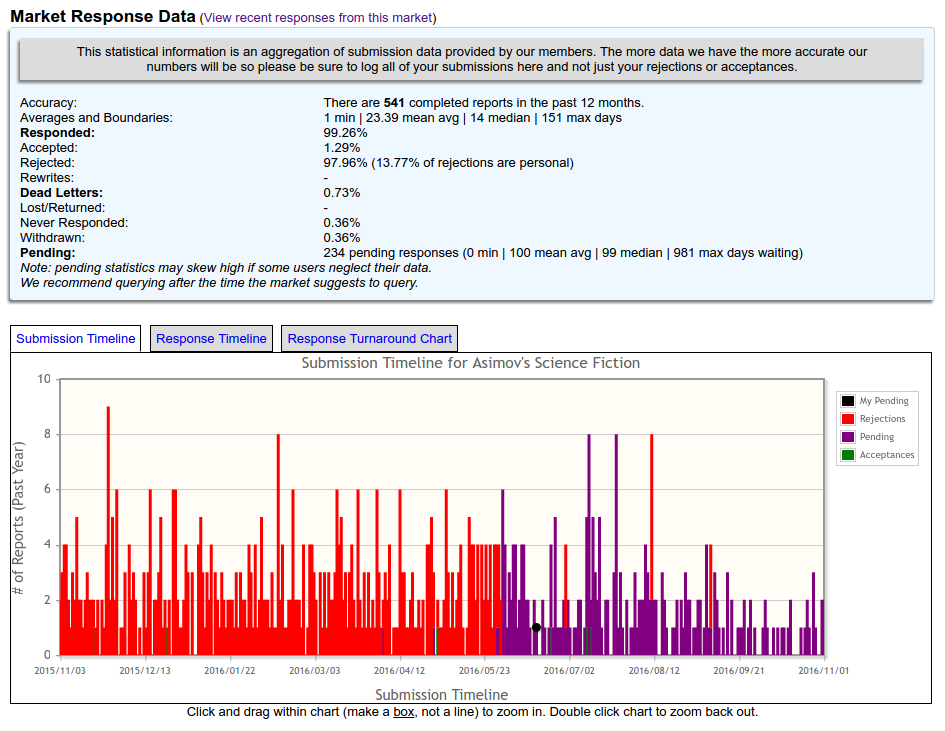View recent responses from this market
The height and width of the screenshot is (731, 945).
pos(318,17)
